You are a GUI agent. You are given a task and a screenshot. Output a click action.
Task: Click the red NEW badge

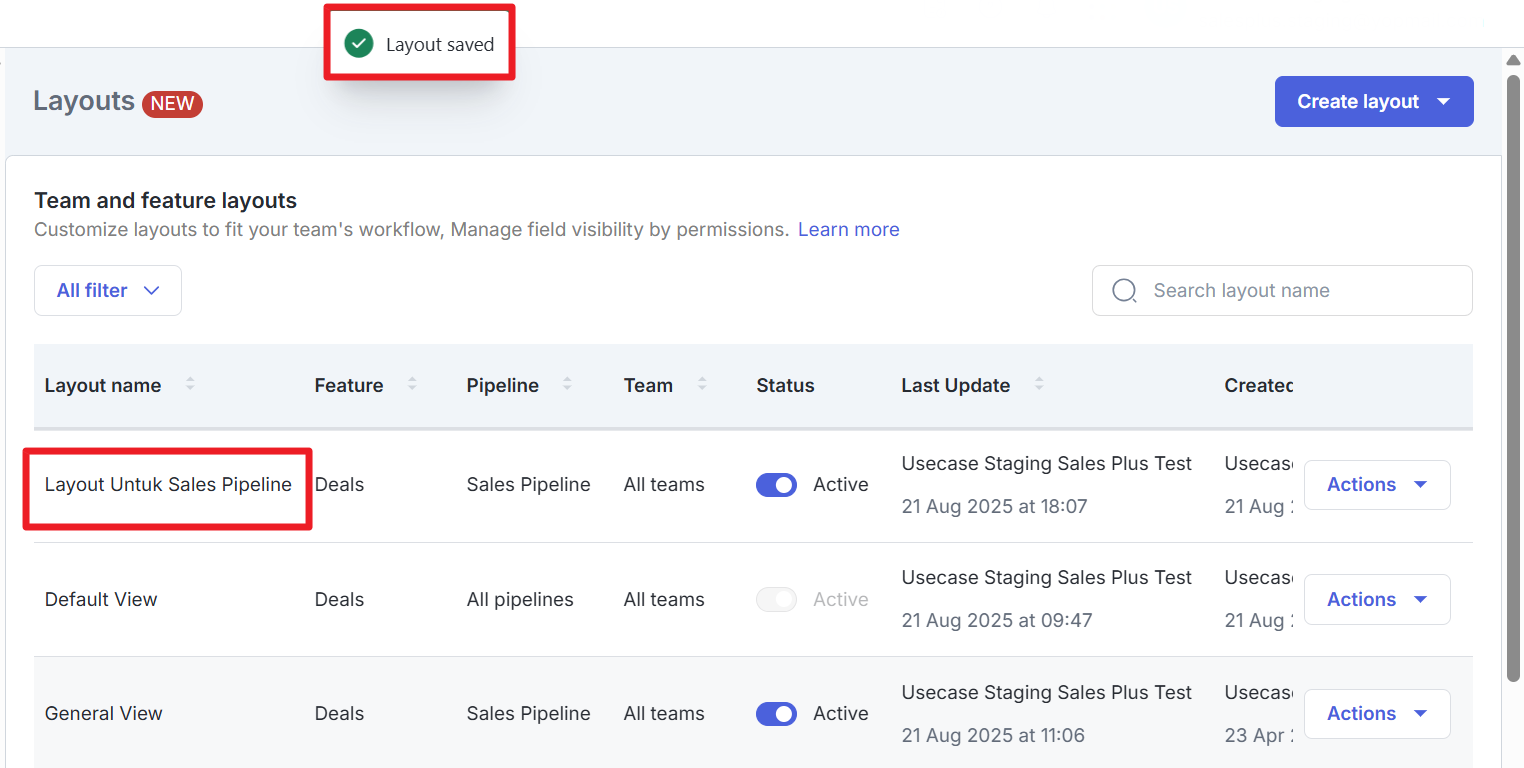coord(172,104)
